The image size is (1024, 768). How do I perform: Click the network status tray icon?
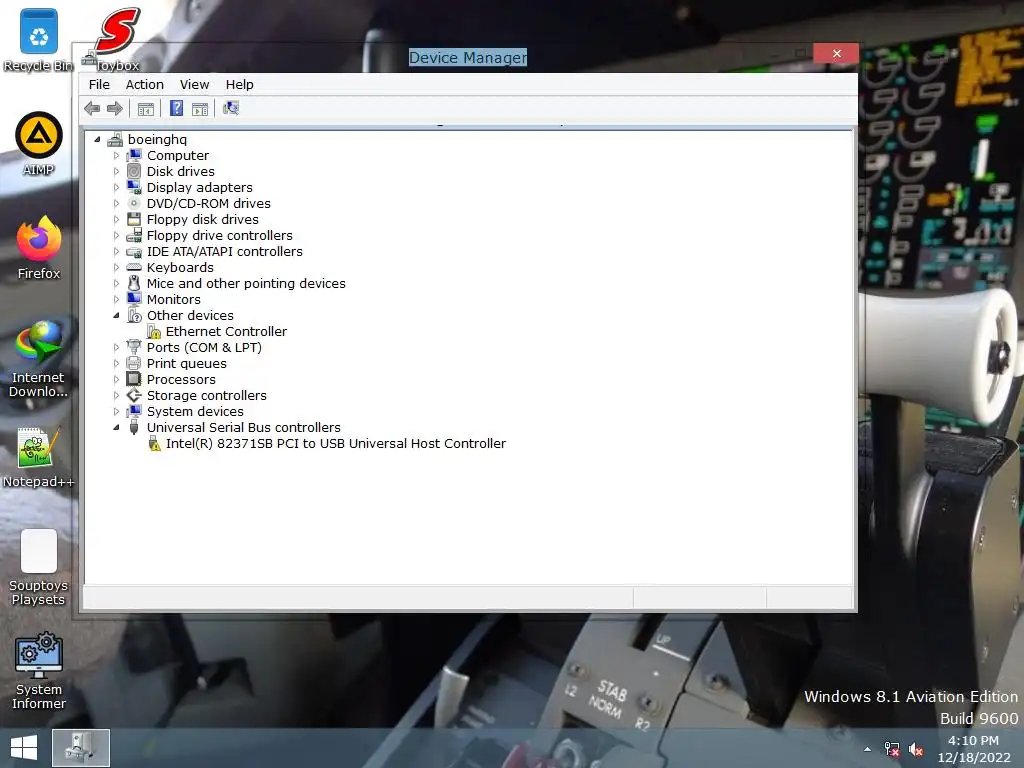point(891,749)
